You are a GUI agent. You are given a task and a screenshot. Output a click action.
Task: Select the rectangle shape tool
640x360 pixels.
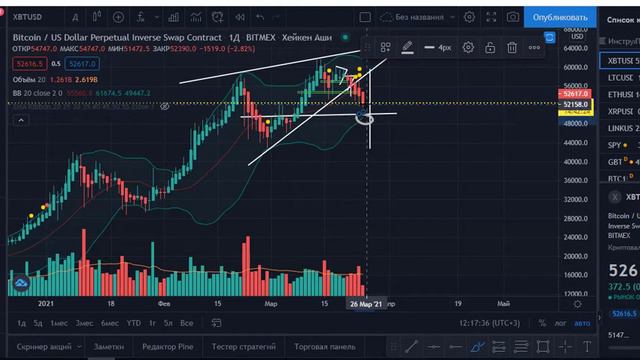pyautogui.click(x=543, y=347)
